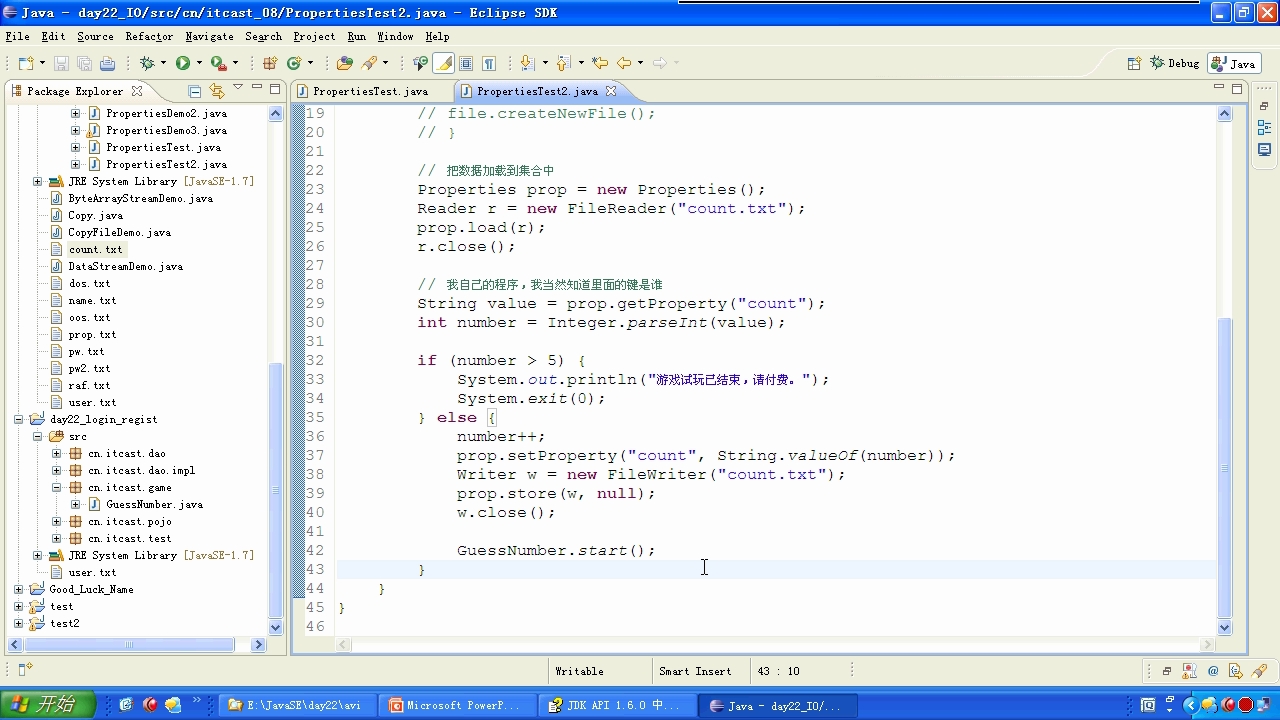Open the Project menu
The height and width of the screenshot is (720, 1280).
click(x=314, y=36)
